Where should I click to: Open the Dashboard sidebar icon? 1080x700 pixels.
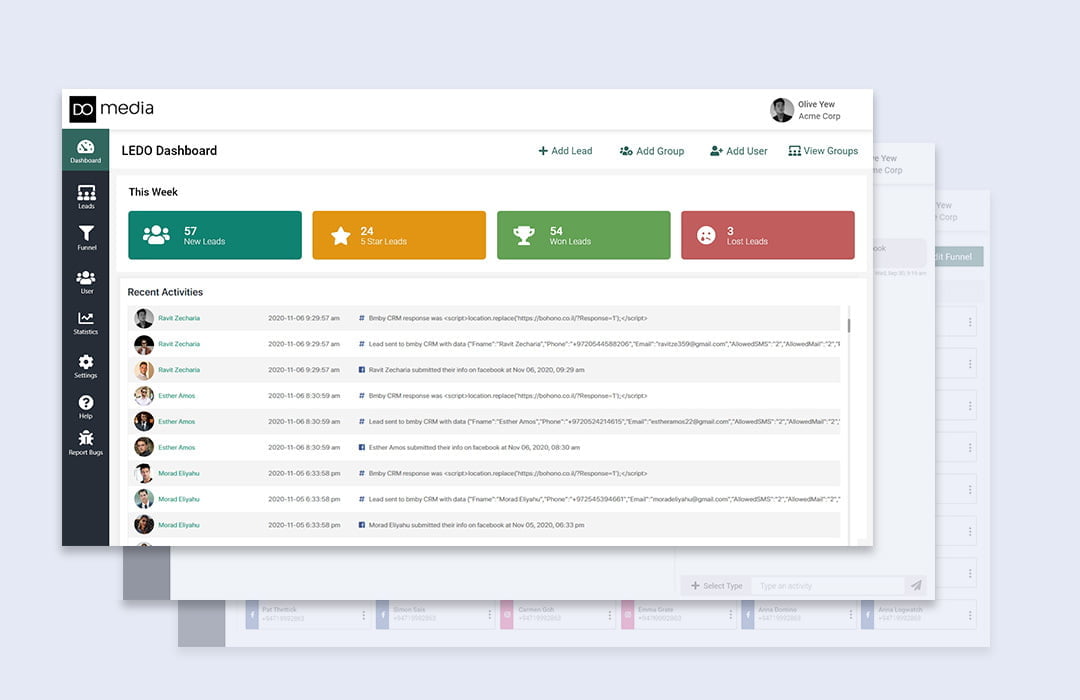point(85,151)
